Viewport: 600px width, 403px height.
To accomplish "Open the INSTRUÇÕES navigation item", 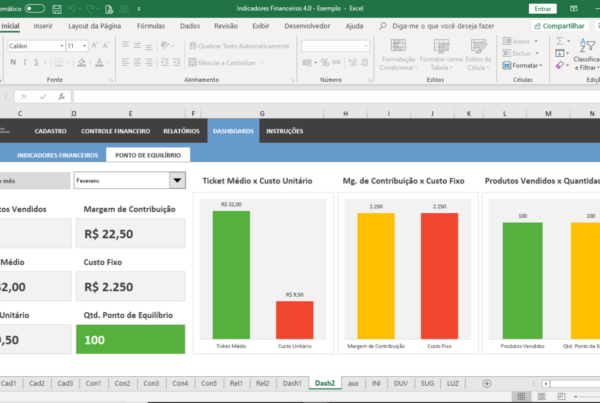I will 285,131.
